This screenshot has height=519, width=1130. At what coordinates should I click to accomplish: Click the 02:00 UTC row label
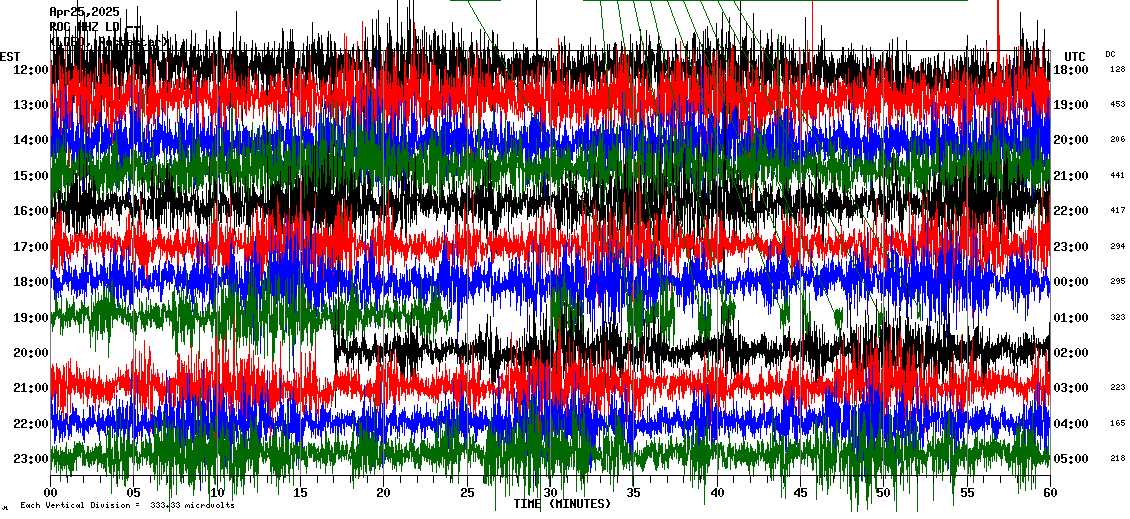[1070, 352]
